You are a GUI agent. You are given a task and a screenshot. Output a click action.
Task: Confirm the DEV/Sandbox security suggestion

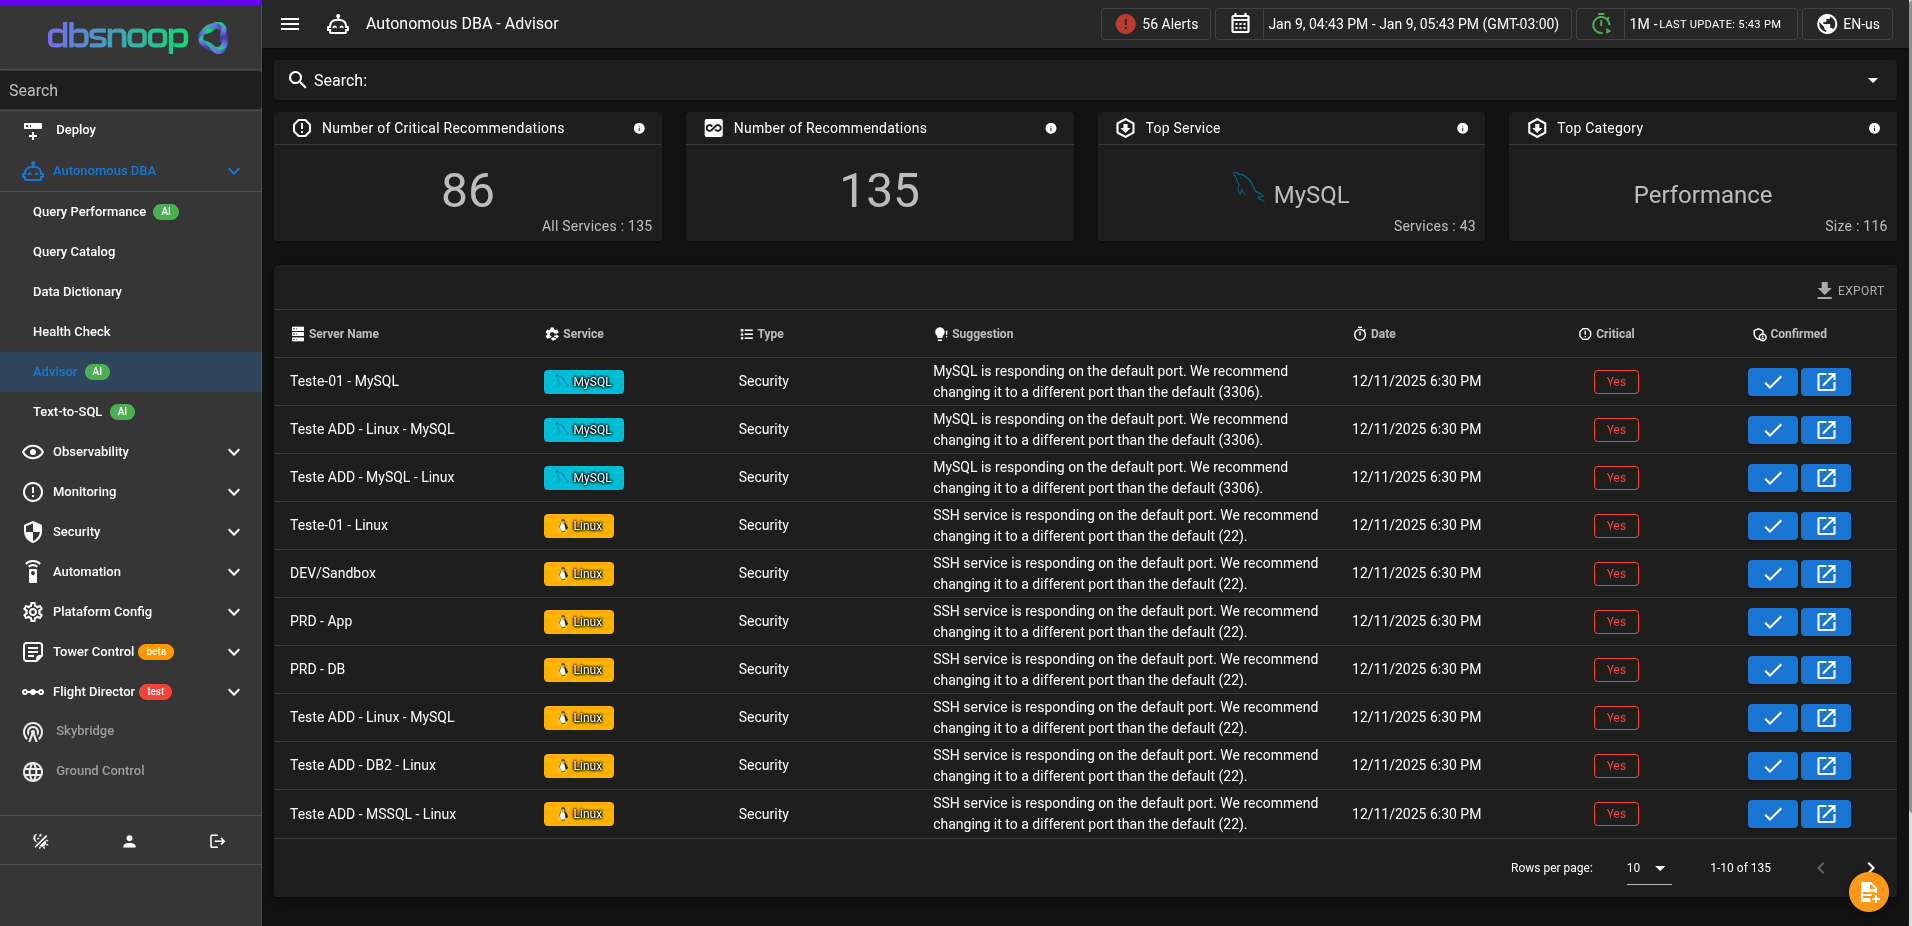(x=1771, y=573)
